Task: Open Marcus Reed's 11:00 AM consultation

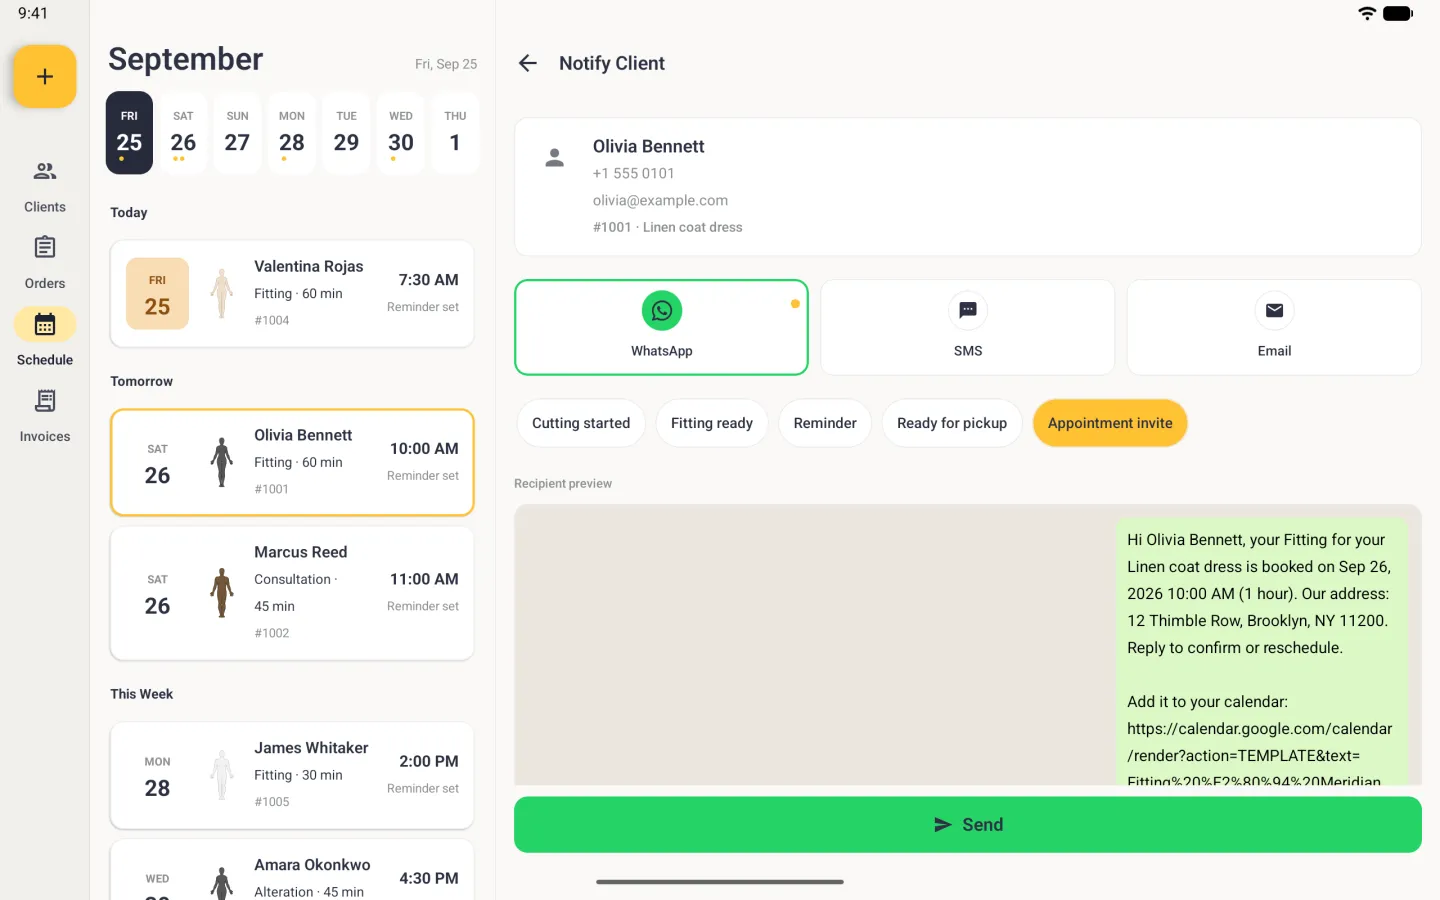Action: click(x=292, y=593)
